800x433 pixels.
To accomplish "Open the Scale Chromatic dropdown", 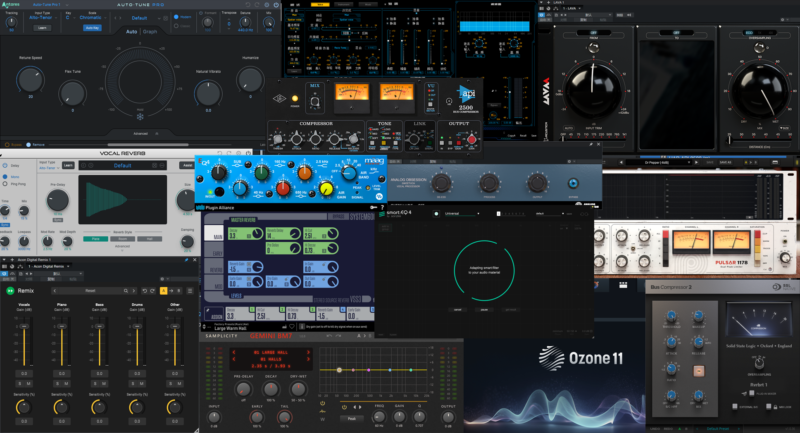I will tap(92, 17).
